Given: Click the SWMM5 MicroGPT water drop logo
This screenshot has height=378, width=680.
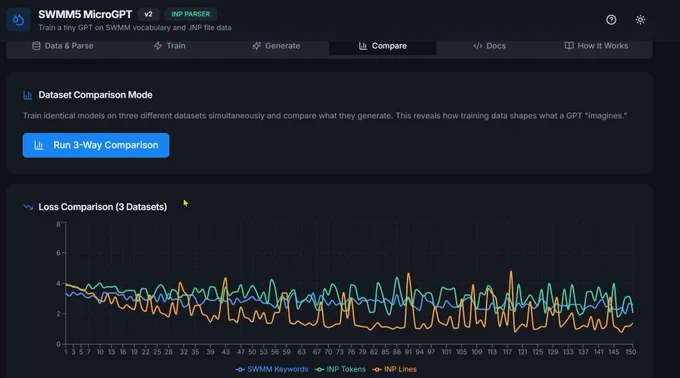Looking at the screenshot, I should [x=18, y=20].
